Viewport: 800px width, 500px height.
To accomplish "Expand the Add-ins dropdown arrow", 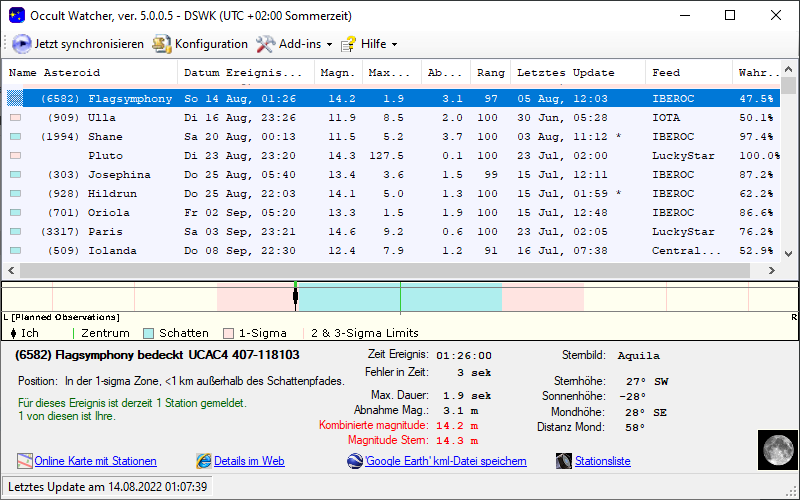I will point(329,45).
